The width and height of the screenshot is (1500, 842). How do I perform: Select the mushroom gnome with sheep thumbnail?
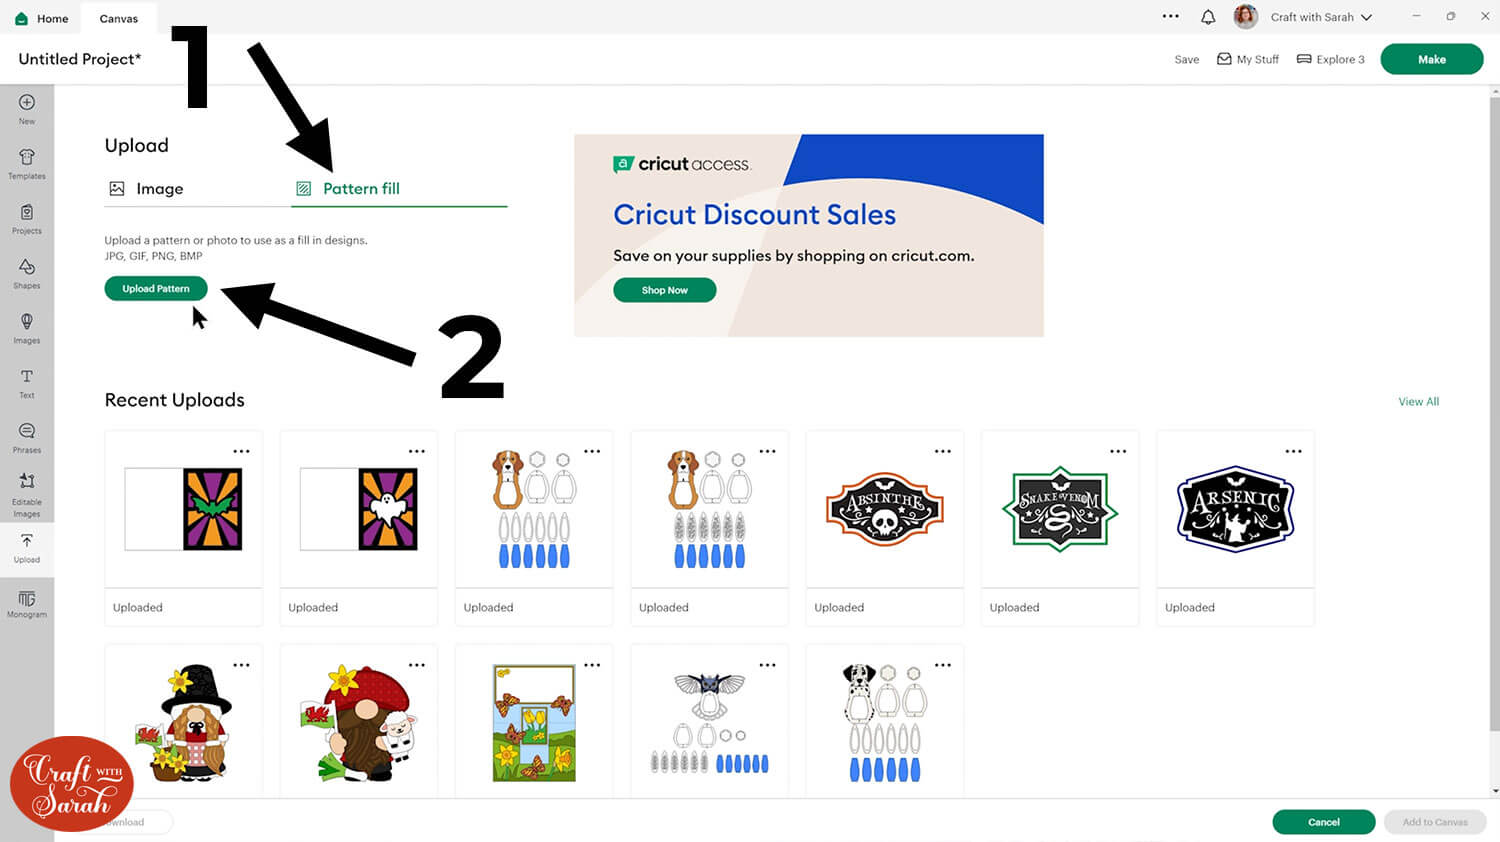359,723
